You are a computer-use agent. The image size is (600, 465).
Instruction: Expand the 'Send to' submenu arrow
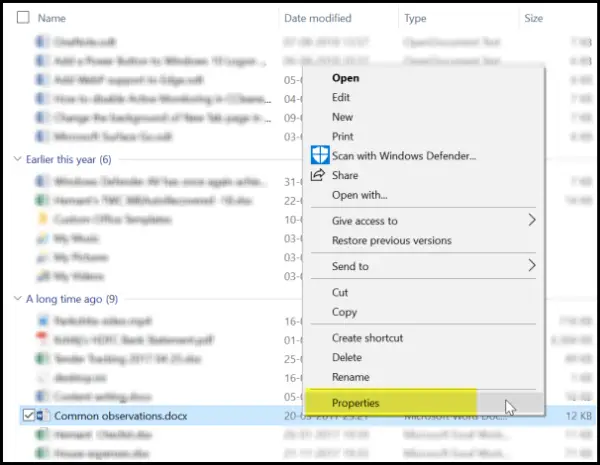point(531,266)
